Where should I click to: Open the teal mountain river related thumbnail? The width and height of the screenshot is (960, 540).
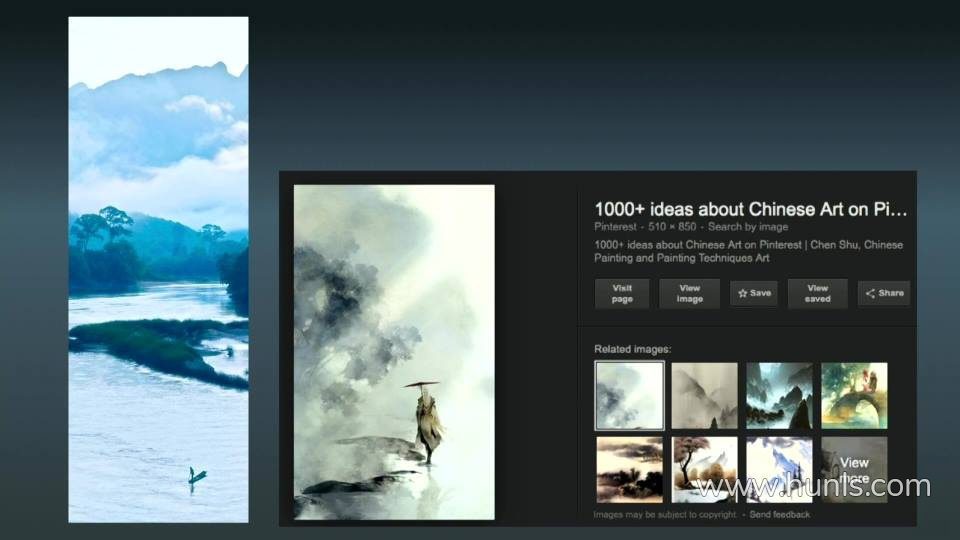pyautogui.click(x=779, y=396)
